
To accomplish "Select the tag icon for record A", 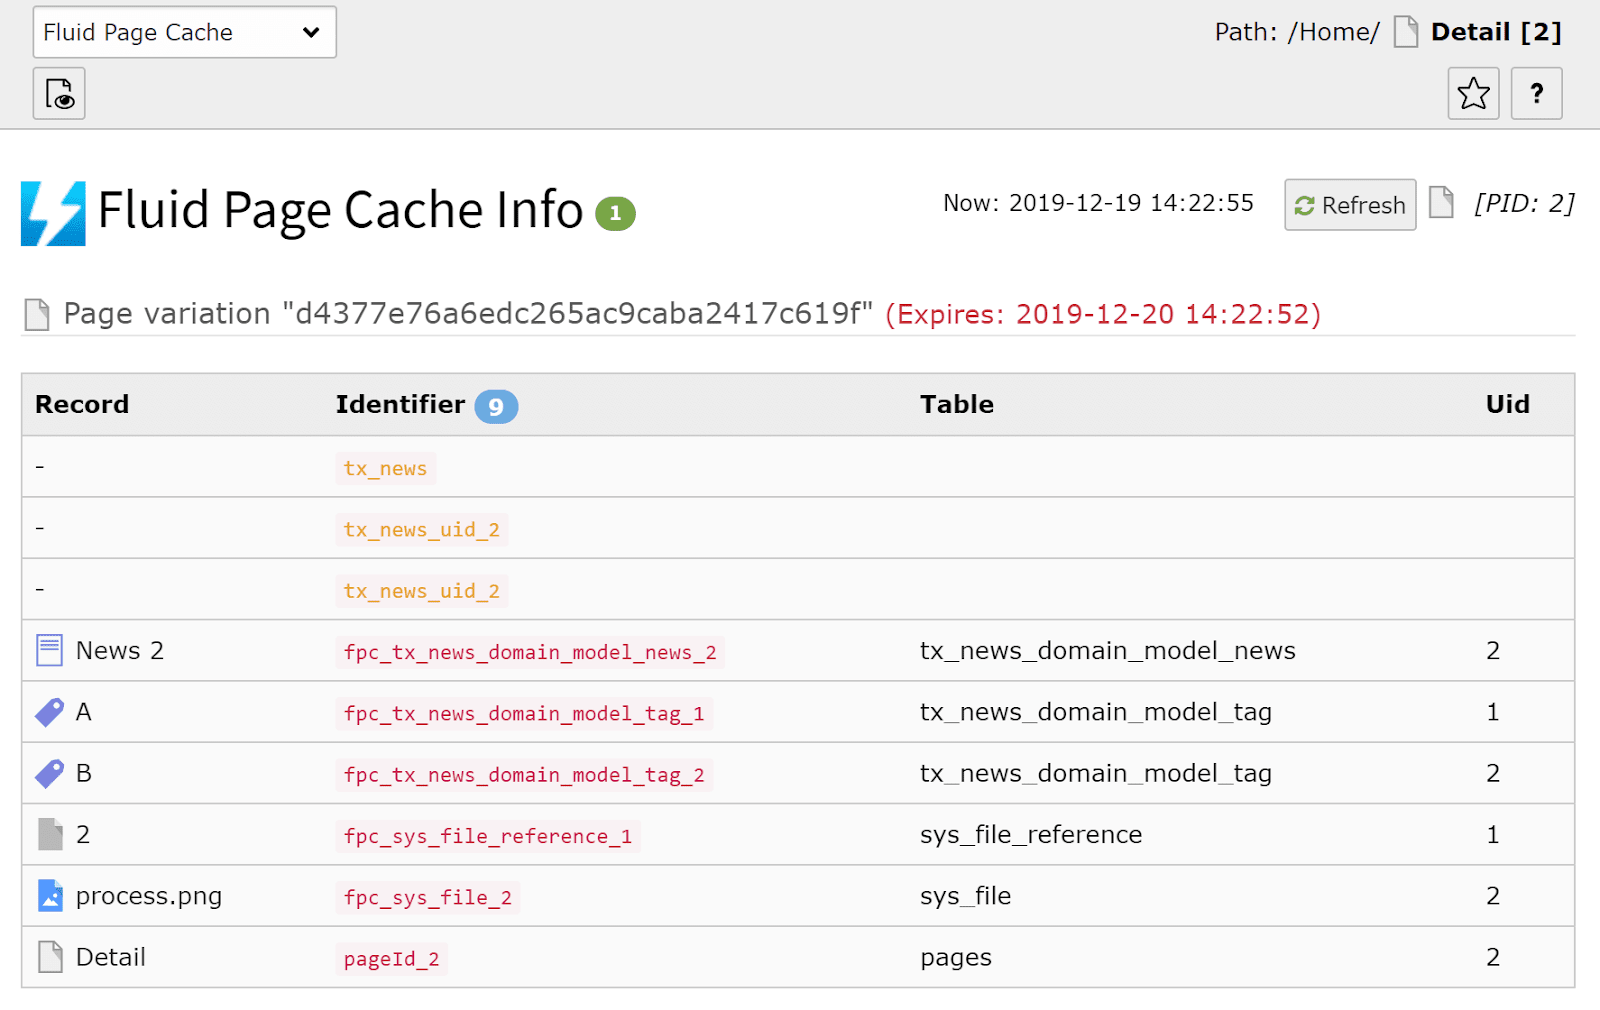I will [48, 711].
